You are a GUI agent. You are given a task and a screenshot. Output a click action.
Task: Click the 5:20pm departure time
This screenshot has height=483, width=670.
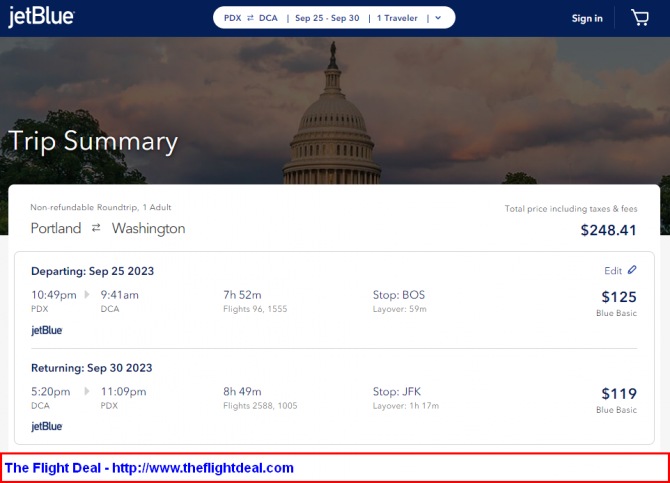(50, 392)
